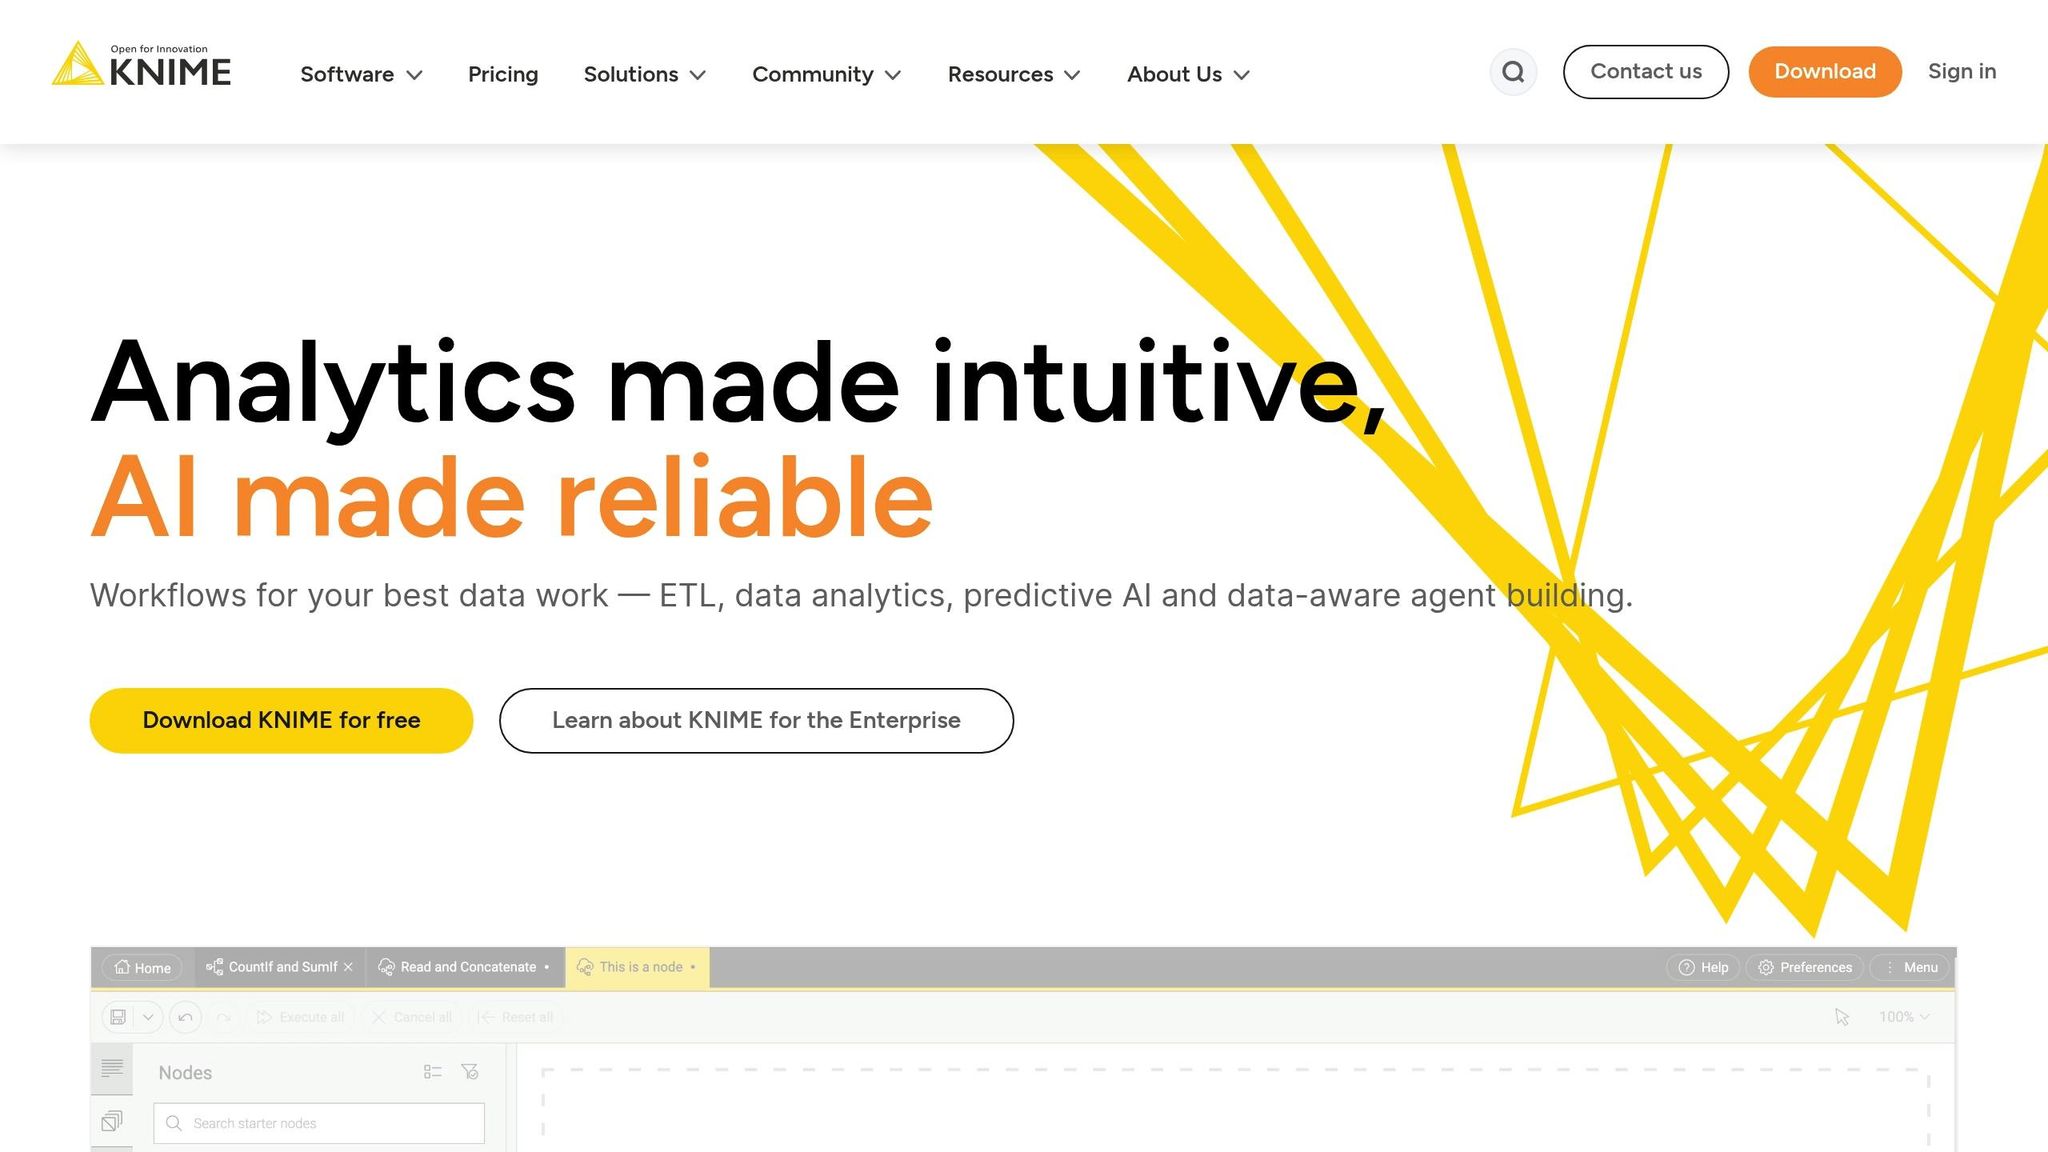
Task: Expand the Software navigation dropdown
Action: [361, 74]
